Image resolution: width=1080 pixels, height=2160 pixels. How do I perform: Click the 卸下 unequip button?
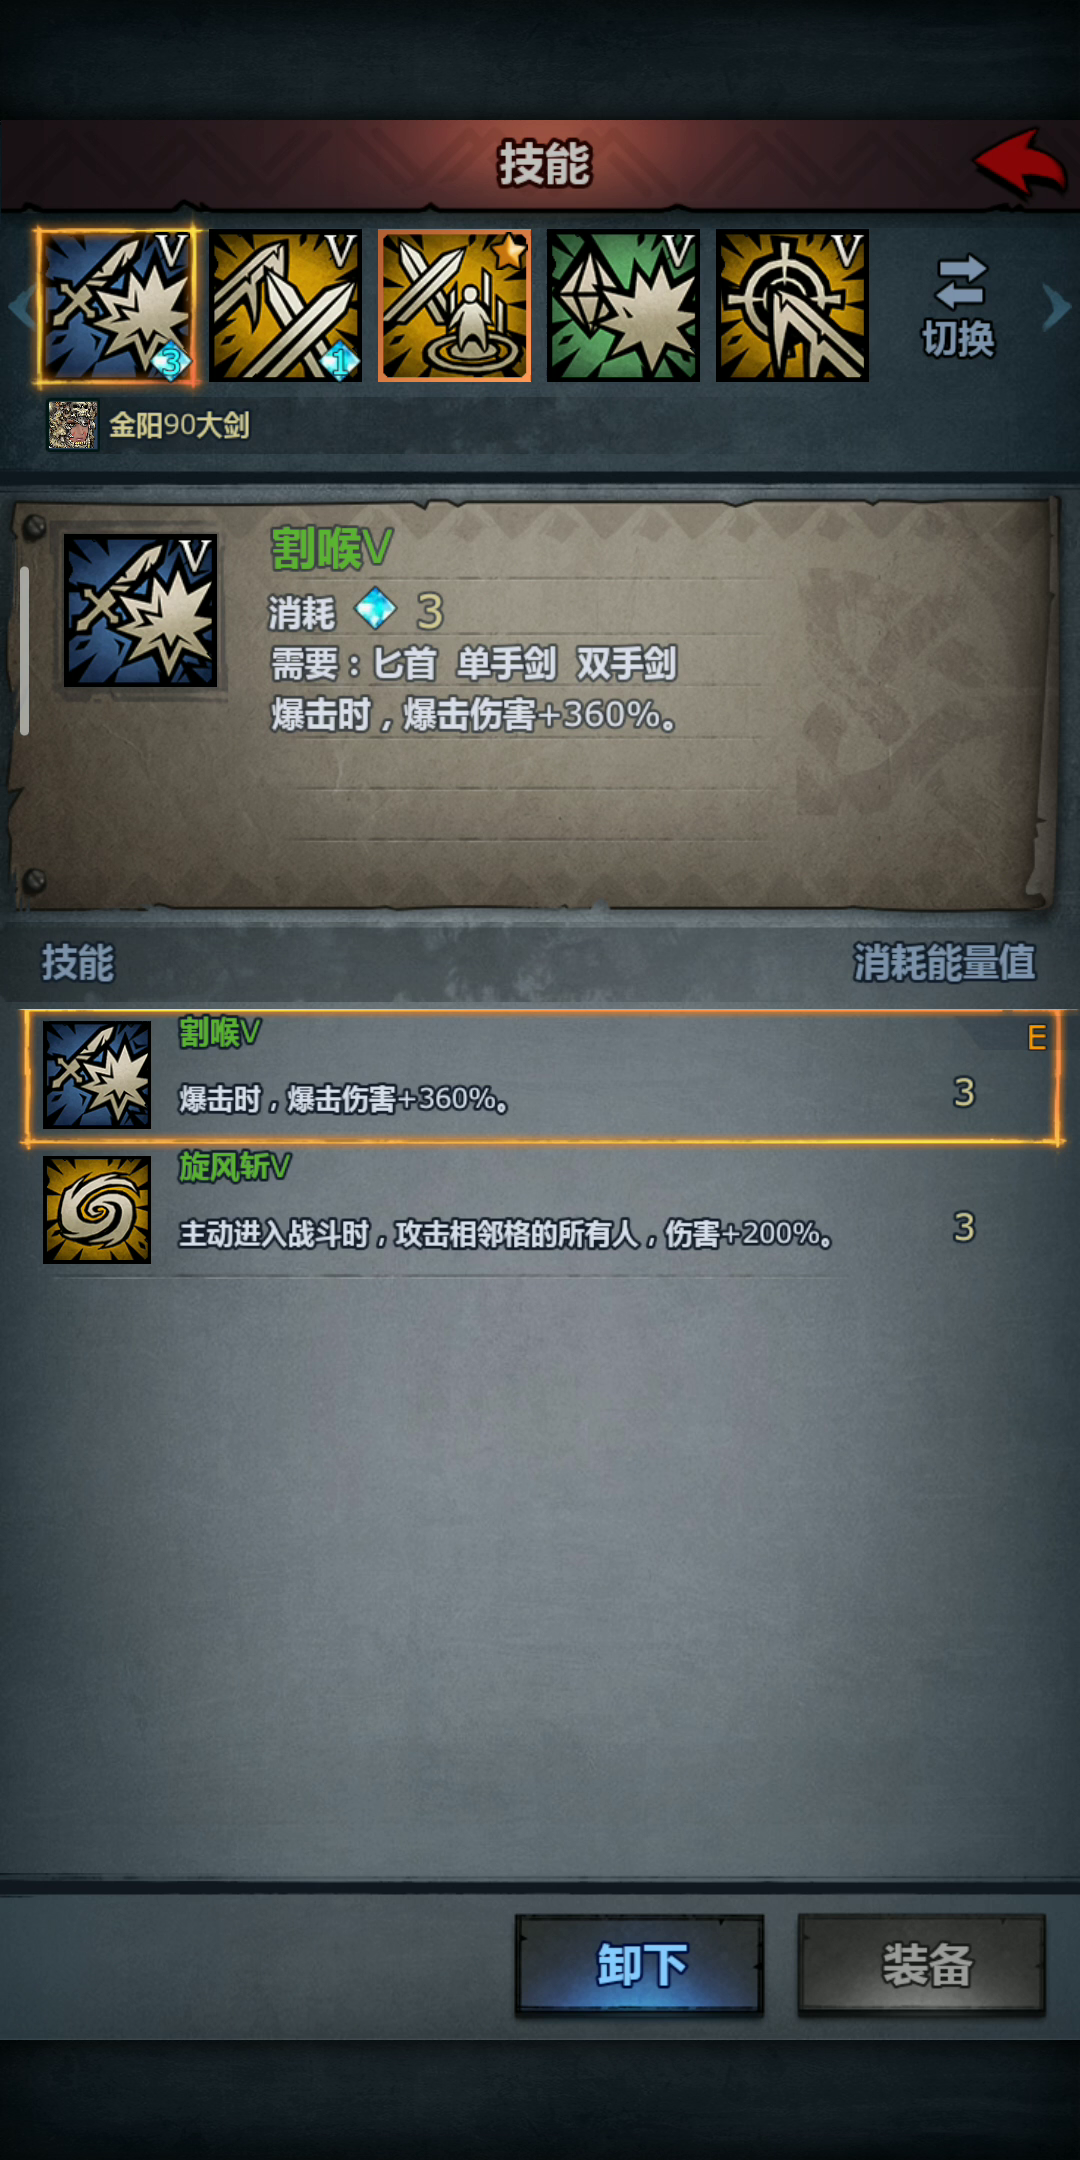[x=640, y=1965]
